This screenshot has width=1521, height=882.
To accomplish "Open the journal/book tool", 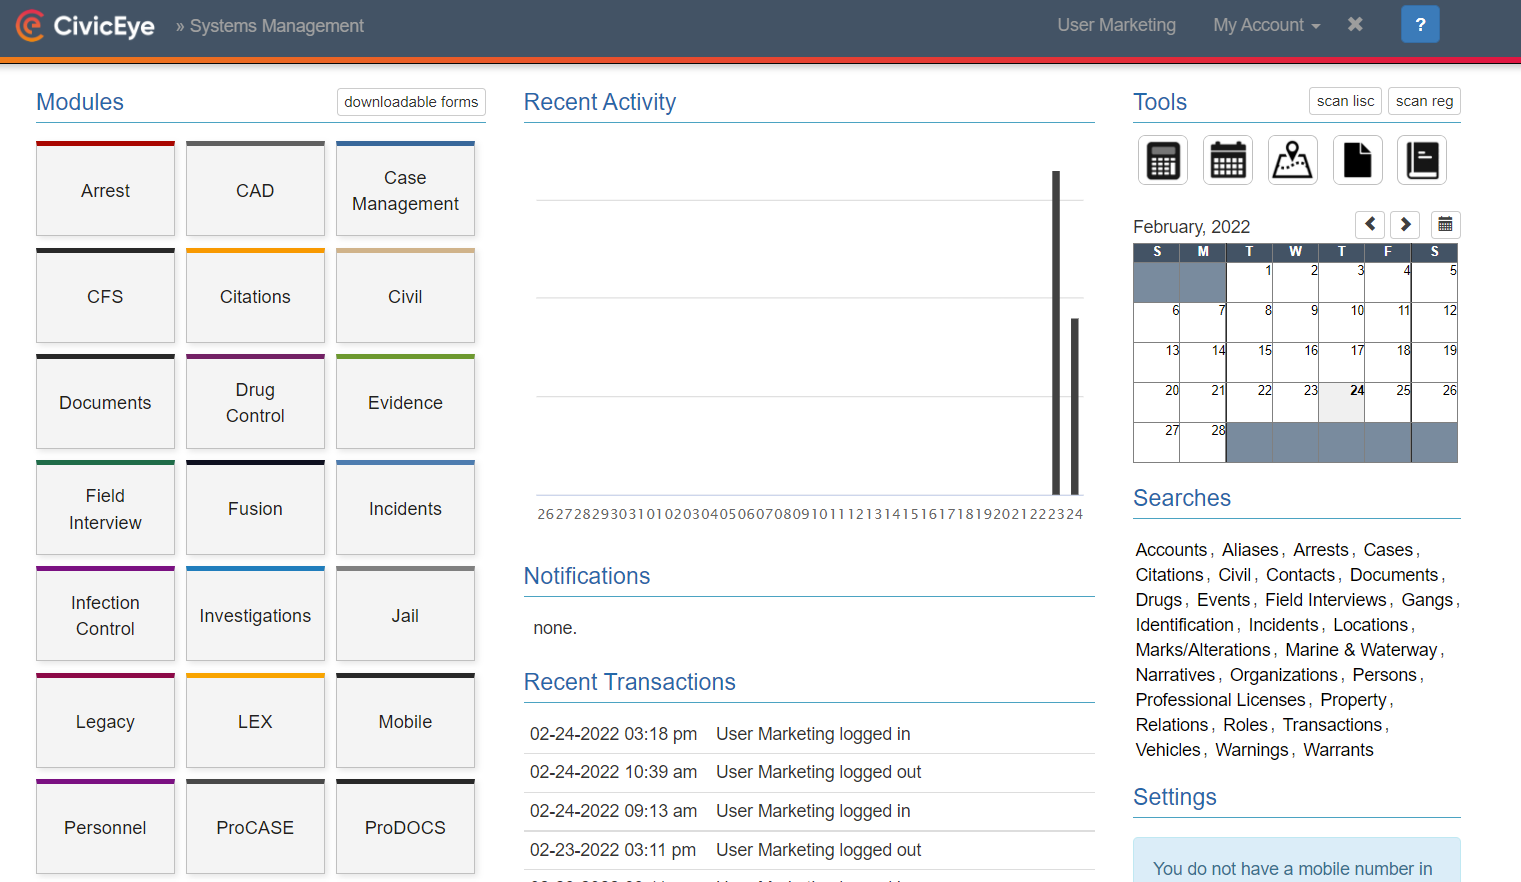I will tap(1421, 159).
